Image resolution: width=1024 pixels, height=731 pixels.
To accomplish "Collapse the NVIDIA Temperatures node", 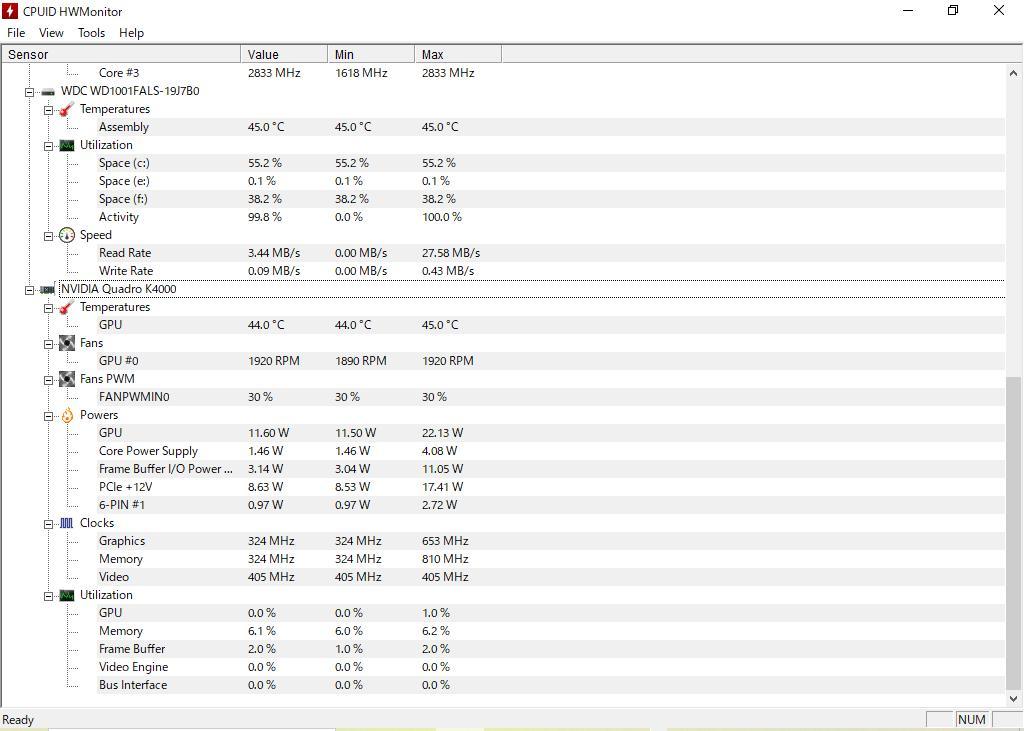I will [48, 308].
